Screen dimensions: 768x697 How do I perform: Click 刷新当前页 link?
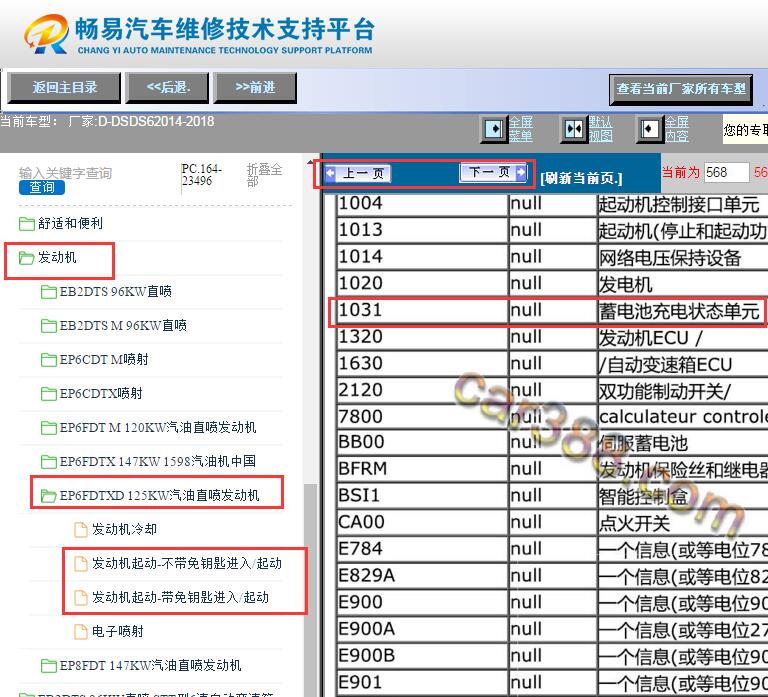tap(581, 178)
